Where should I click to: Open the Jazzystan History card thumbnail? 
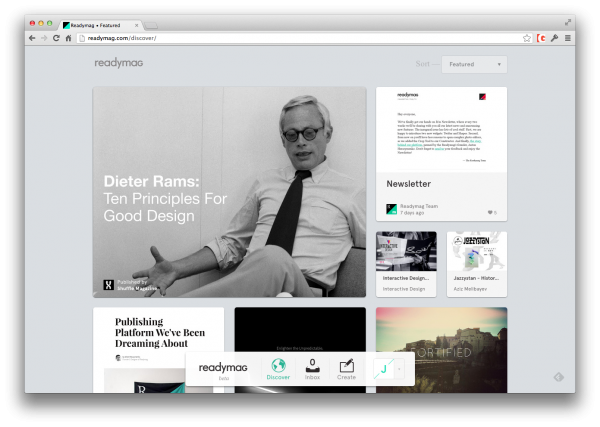click(477, 251)
